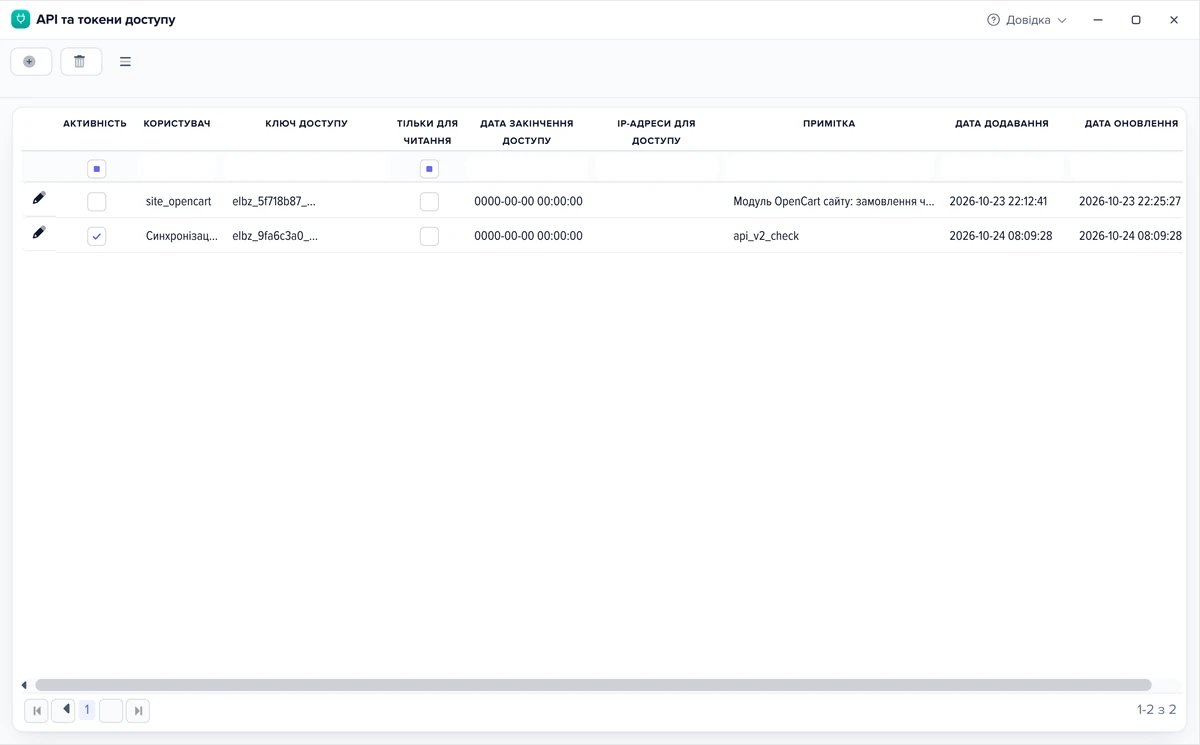Viewport: 1200px width, 745px height.
Task: Click the api_v2_check note cell
Action: (766, 236)
